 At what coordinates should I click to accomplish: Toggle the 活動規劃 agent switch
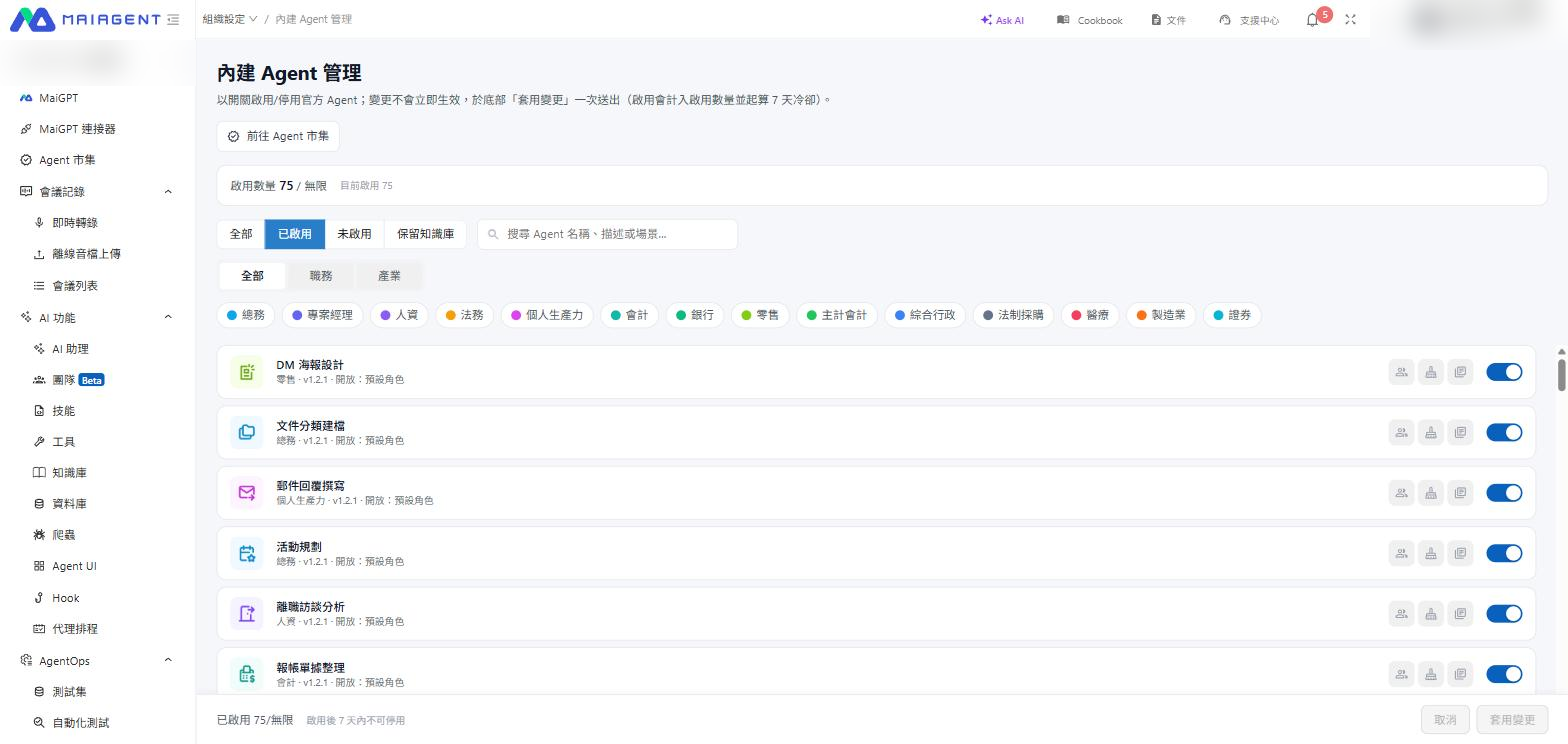click(1504, 554)
